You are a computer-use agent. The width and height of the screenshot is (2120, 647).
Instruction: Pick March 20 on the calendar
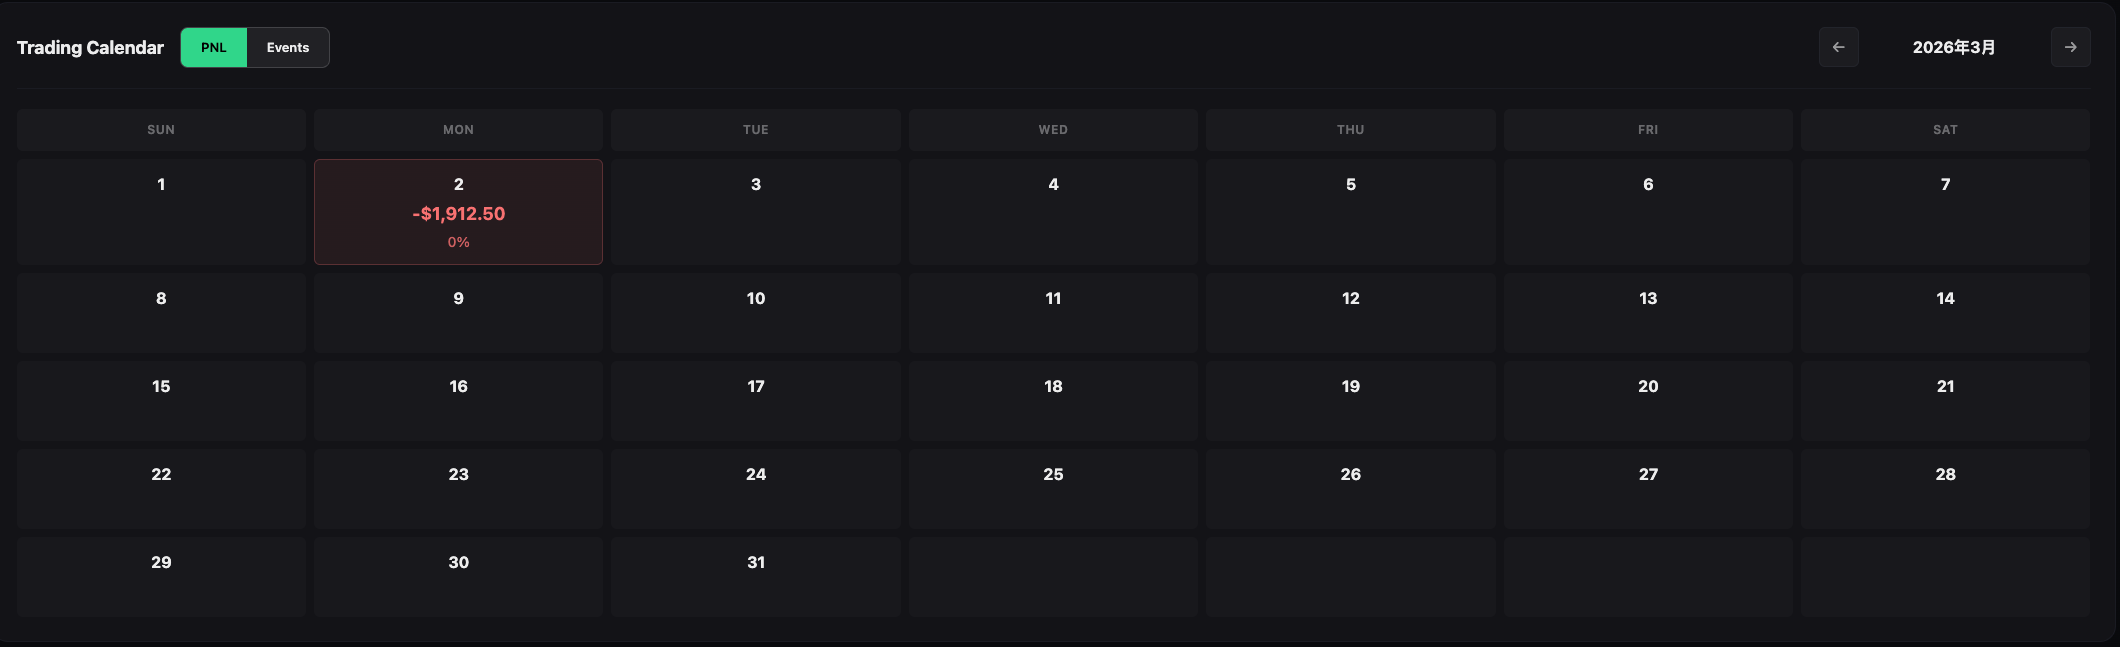point(1648,400)
